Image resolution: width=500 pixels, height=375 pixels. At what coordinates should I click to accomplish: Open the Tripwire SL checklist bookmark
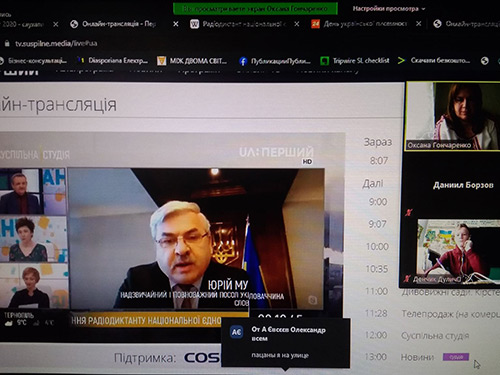pos(355,61)
